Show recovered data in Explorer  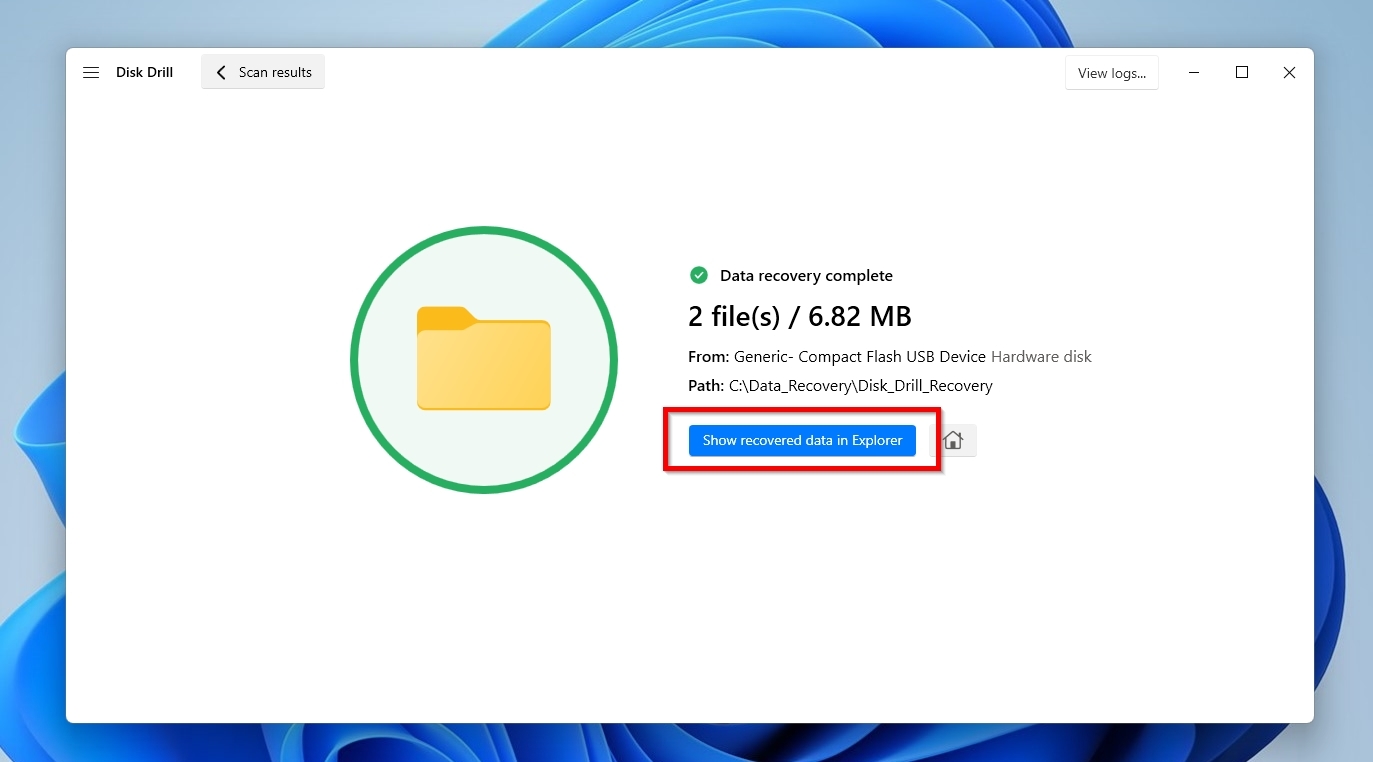coord(802,440)
